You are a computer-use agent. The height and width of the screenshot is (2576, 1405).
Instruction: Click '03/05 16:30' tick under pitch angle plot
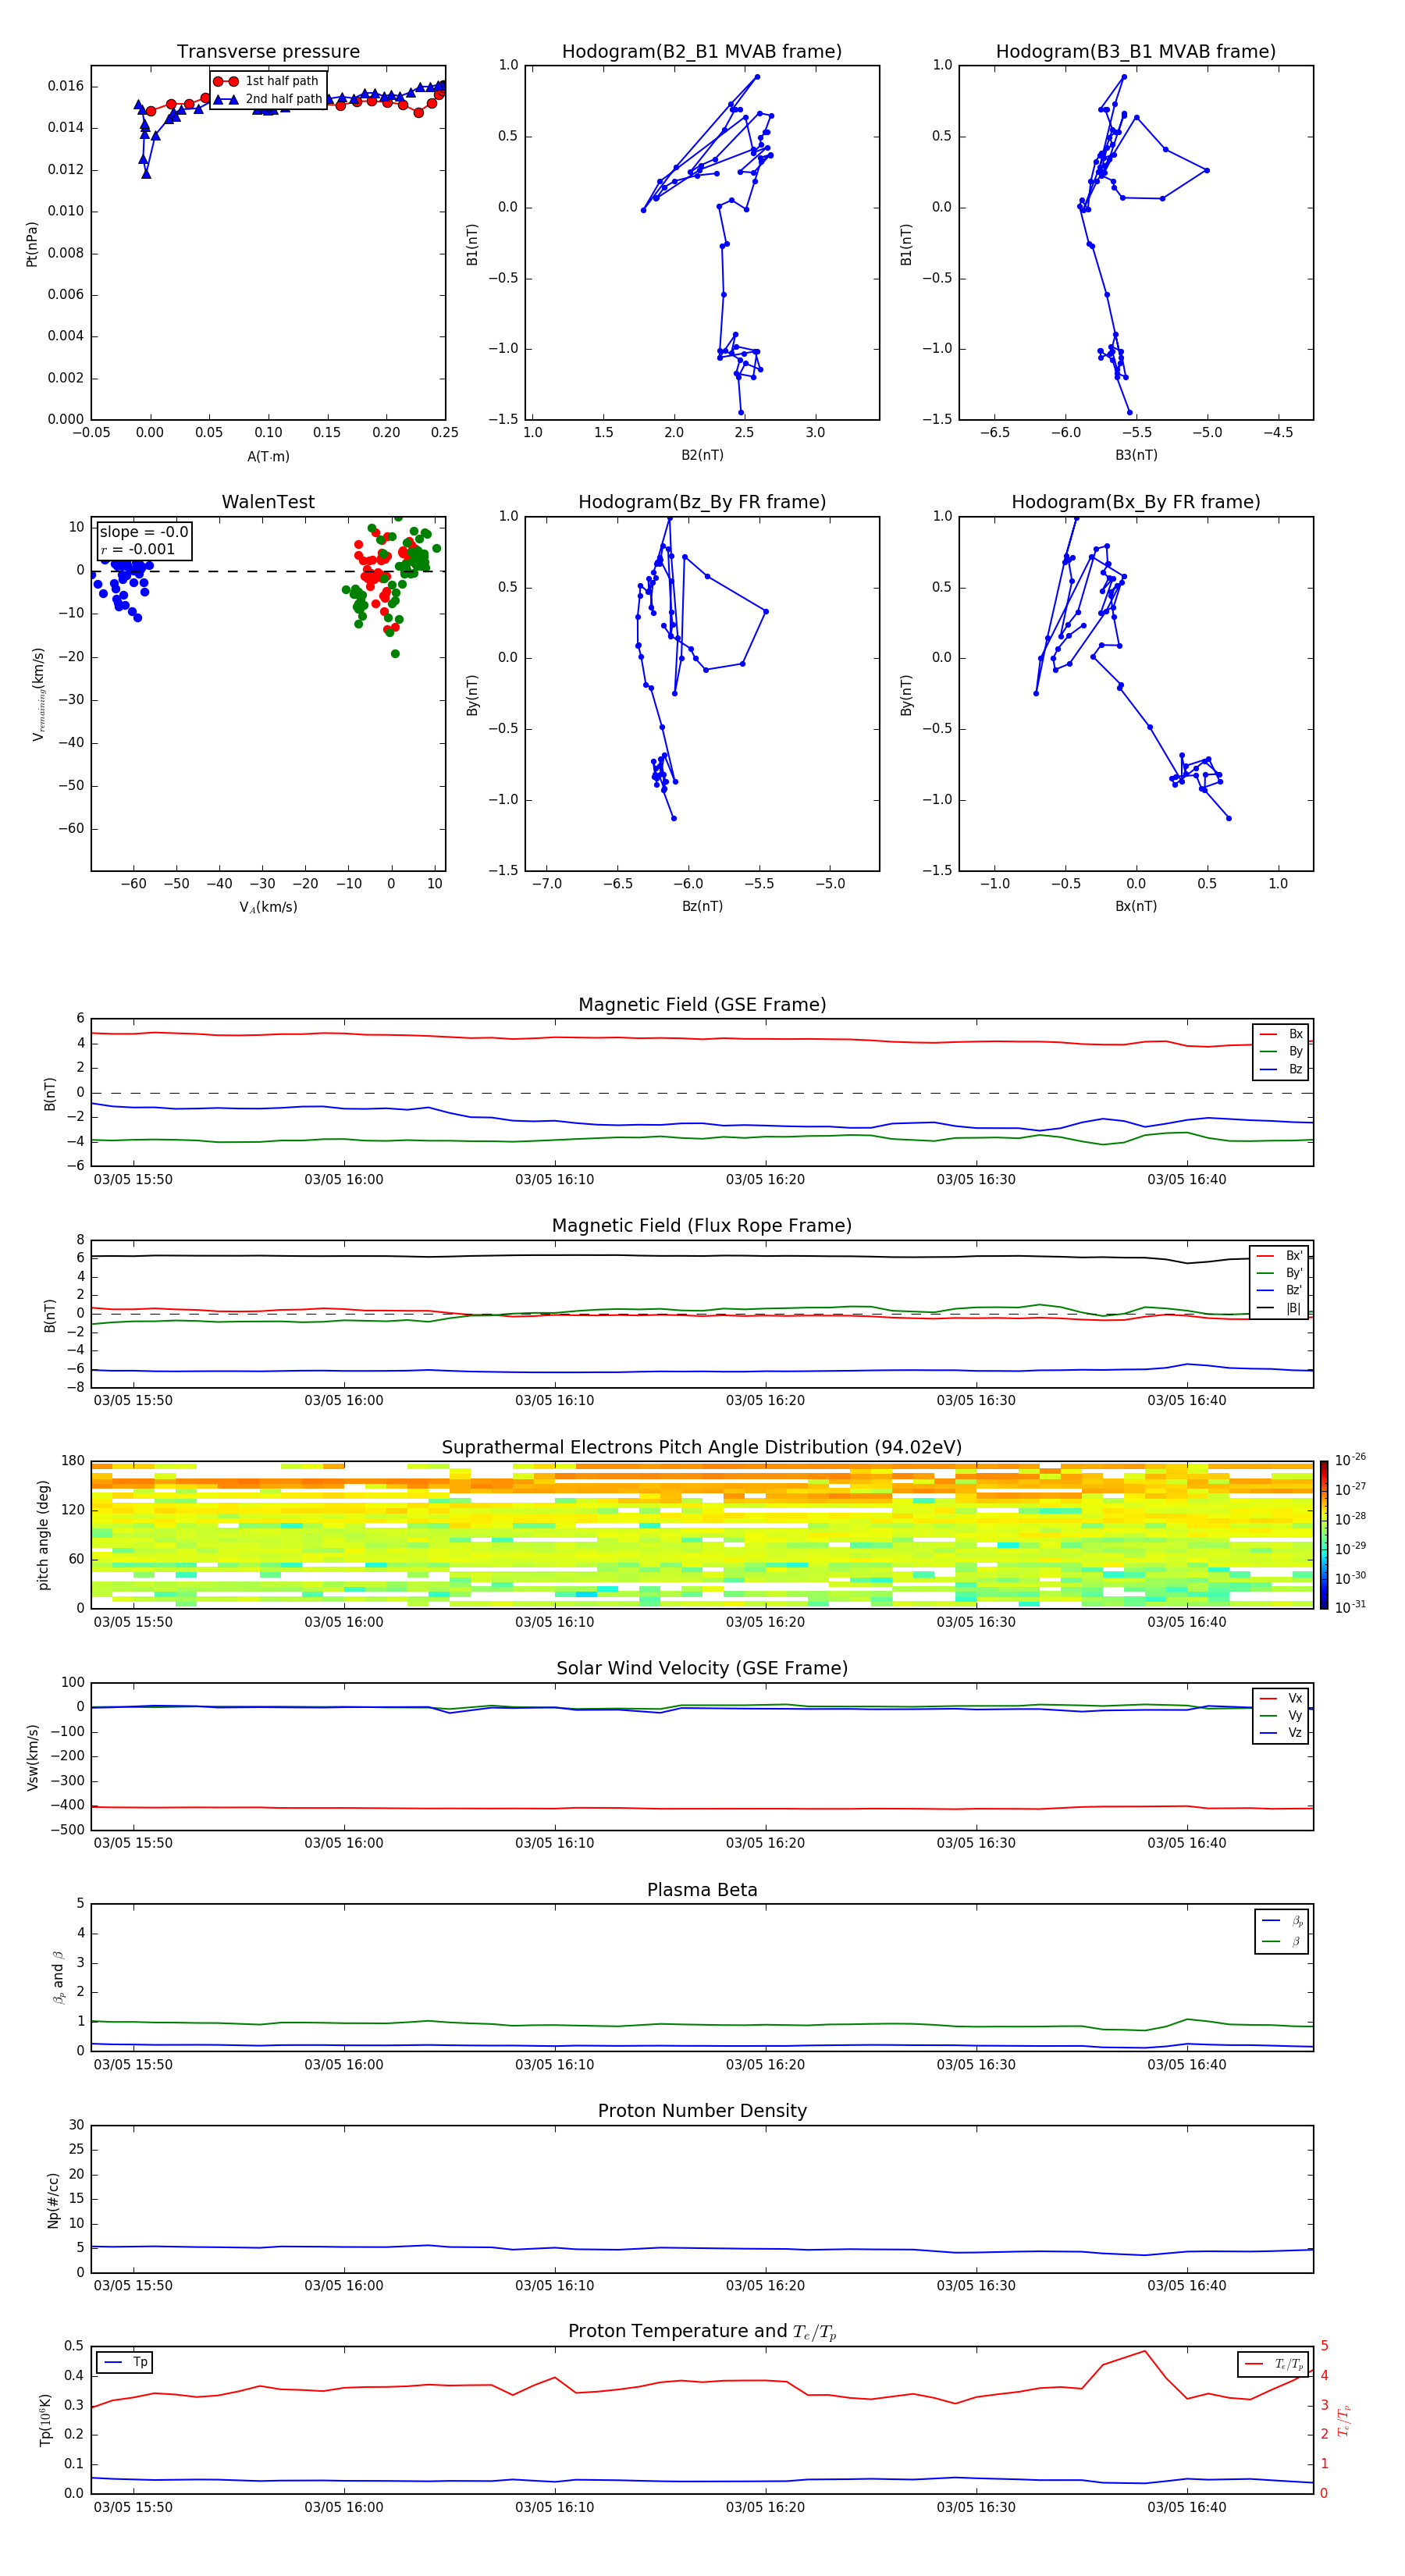pyautogui.click(x=976, y=1622)
